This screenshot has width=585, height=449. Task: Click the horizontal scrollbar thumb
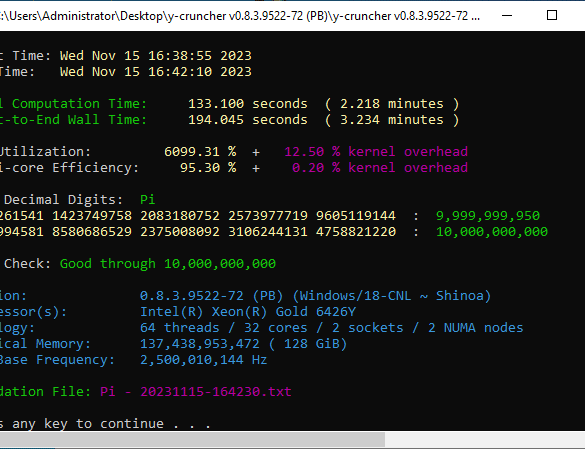pyautogui.click(x=192, y=440)
